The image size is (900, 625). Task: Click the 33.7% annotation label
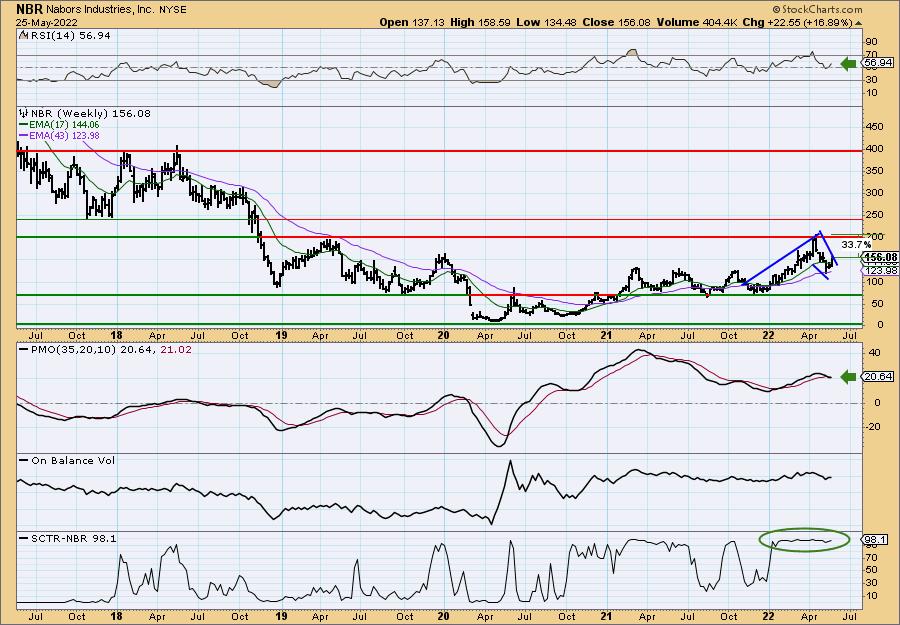pos(856,245)
